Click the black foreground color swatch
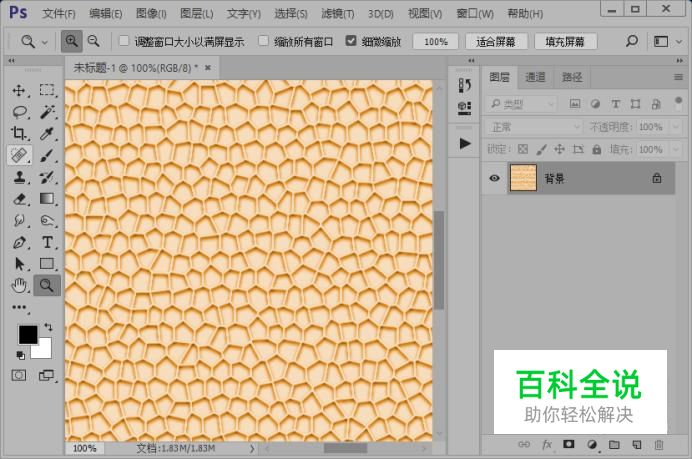This screenshot has width=692, height=459. pos(27,334)
